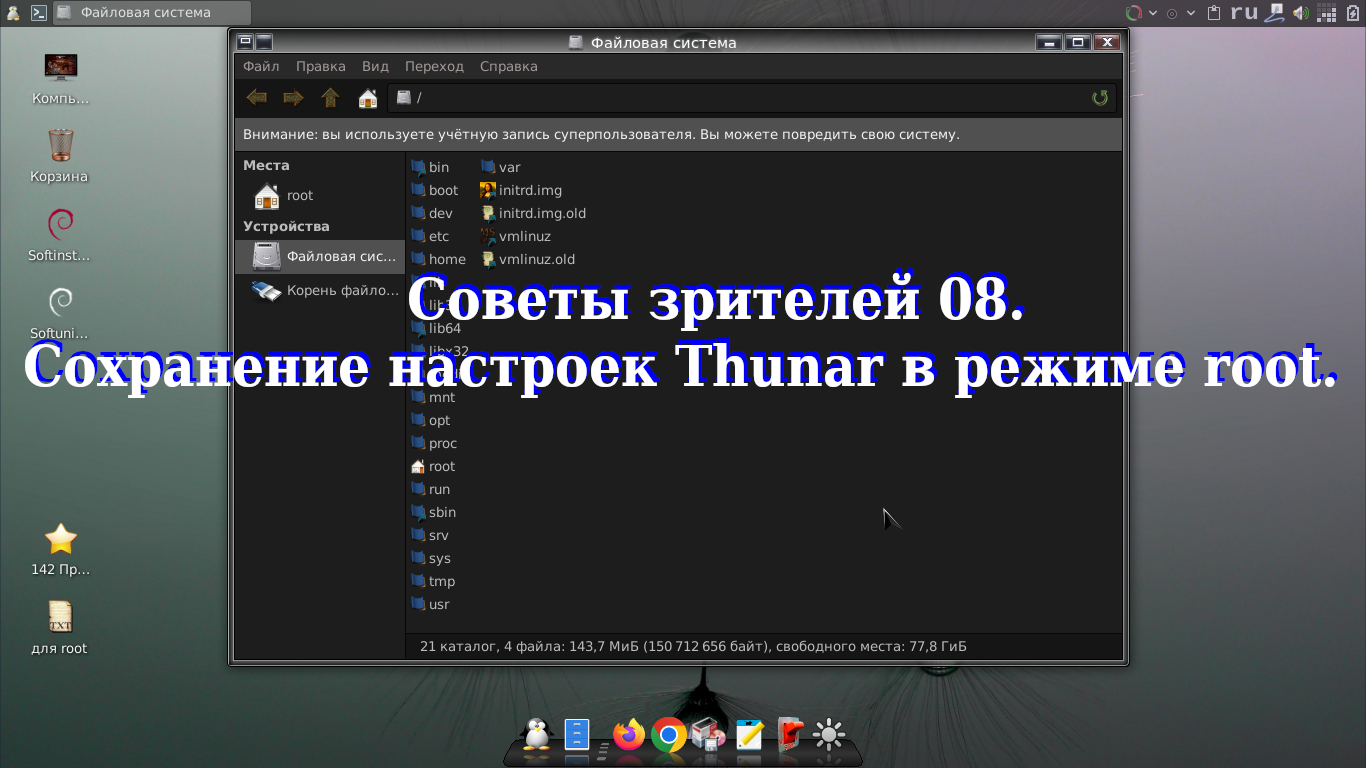The width and height of the screenshot is (1366, 768).
Task: Select the root home folder in list
Action: (433, 466)
